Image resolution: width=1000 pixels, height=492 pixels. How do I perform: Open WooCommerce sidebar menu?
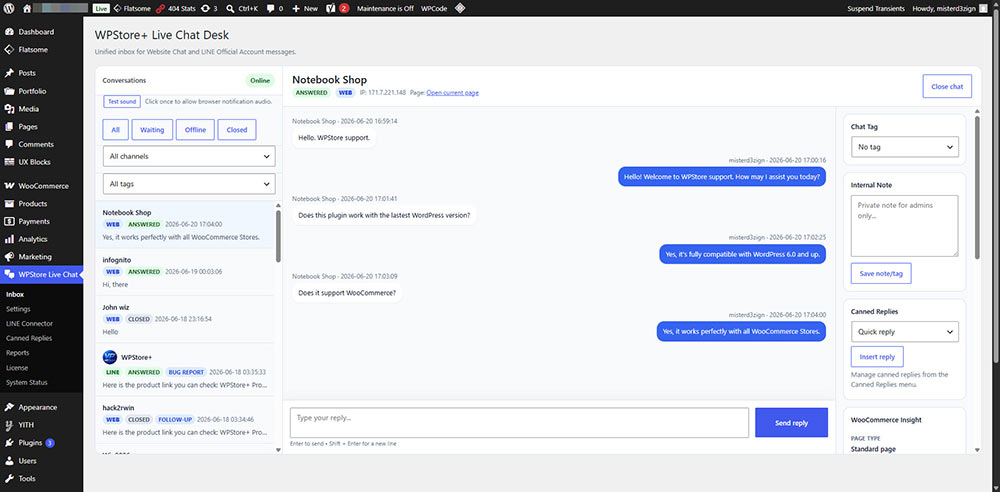pos(41,186)
